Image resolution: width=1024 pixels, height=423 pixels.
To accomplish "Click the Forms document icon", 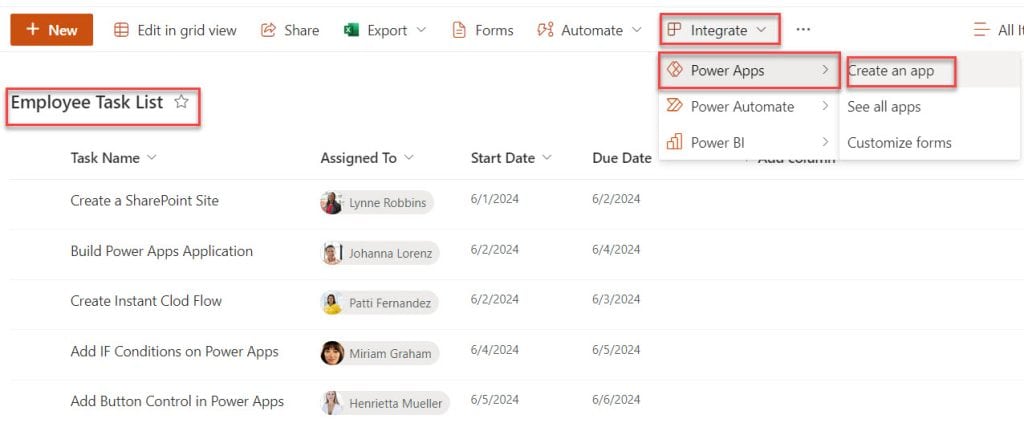I will pos(459,30).
